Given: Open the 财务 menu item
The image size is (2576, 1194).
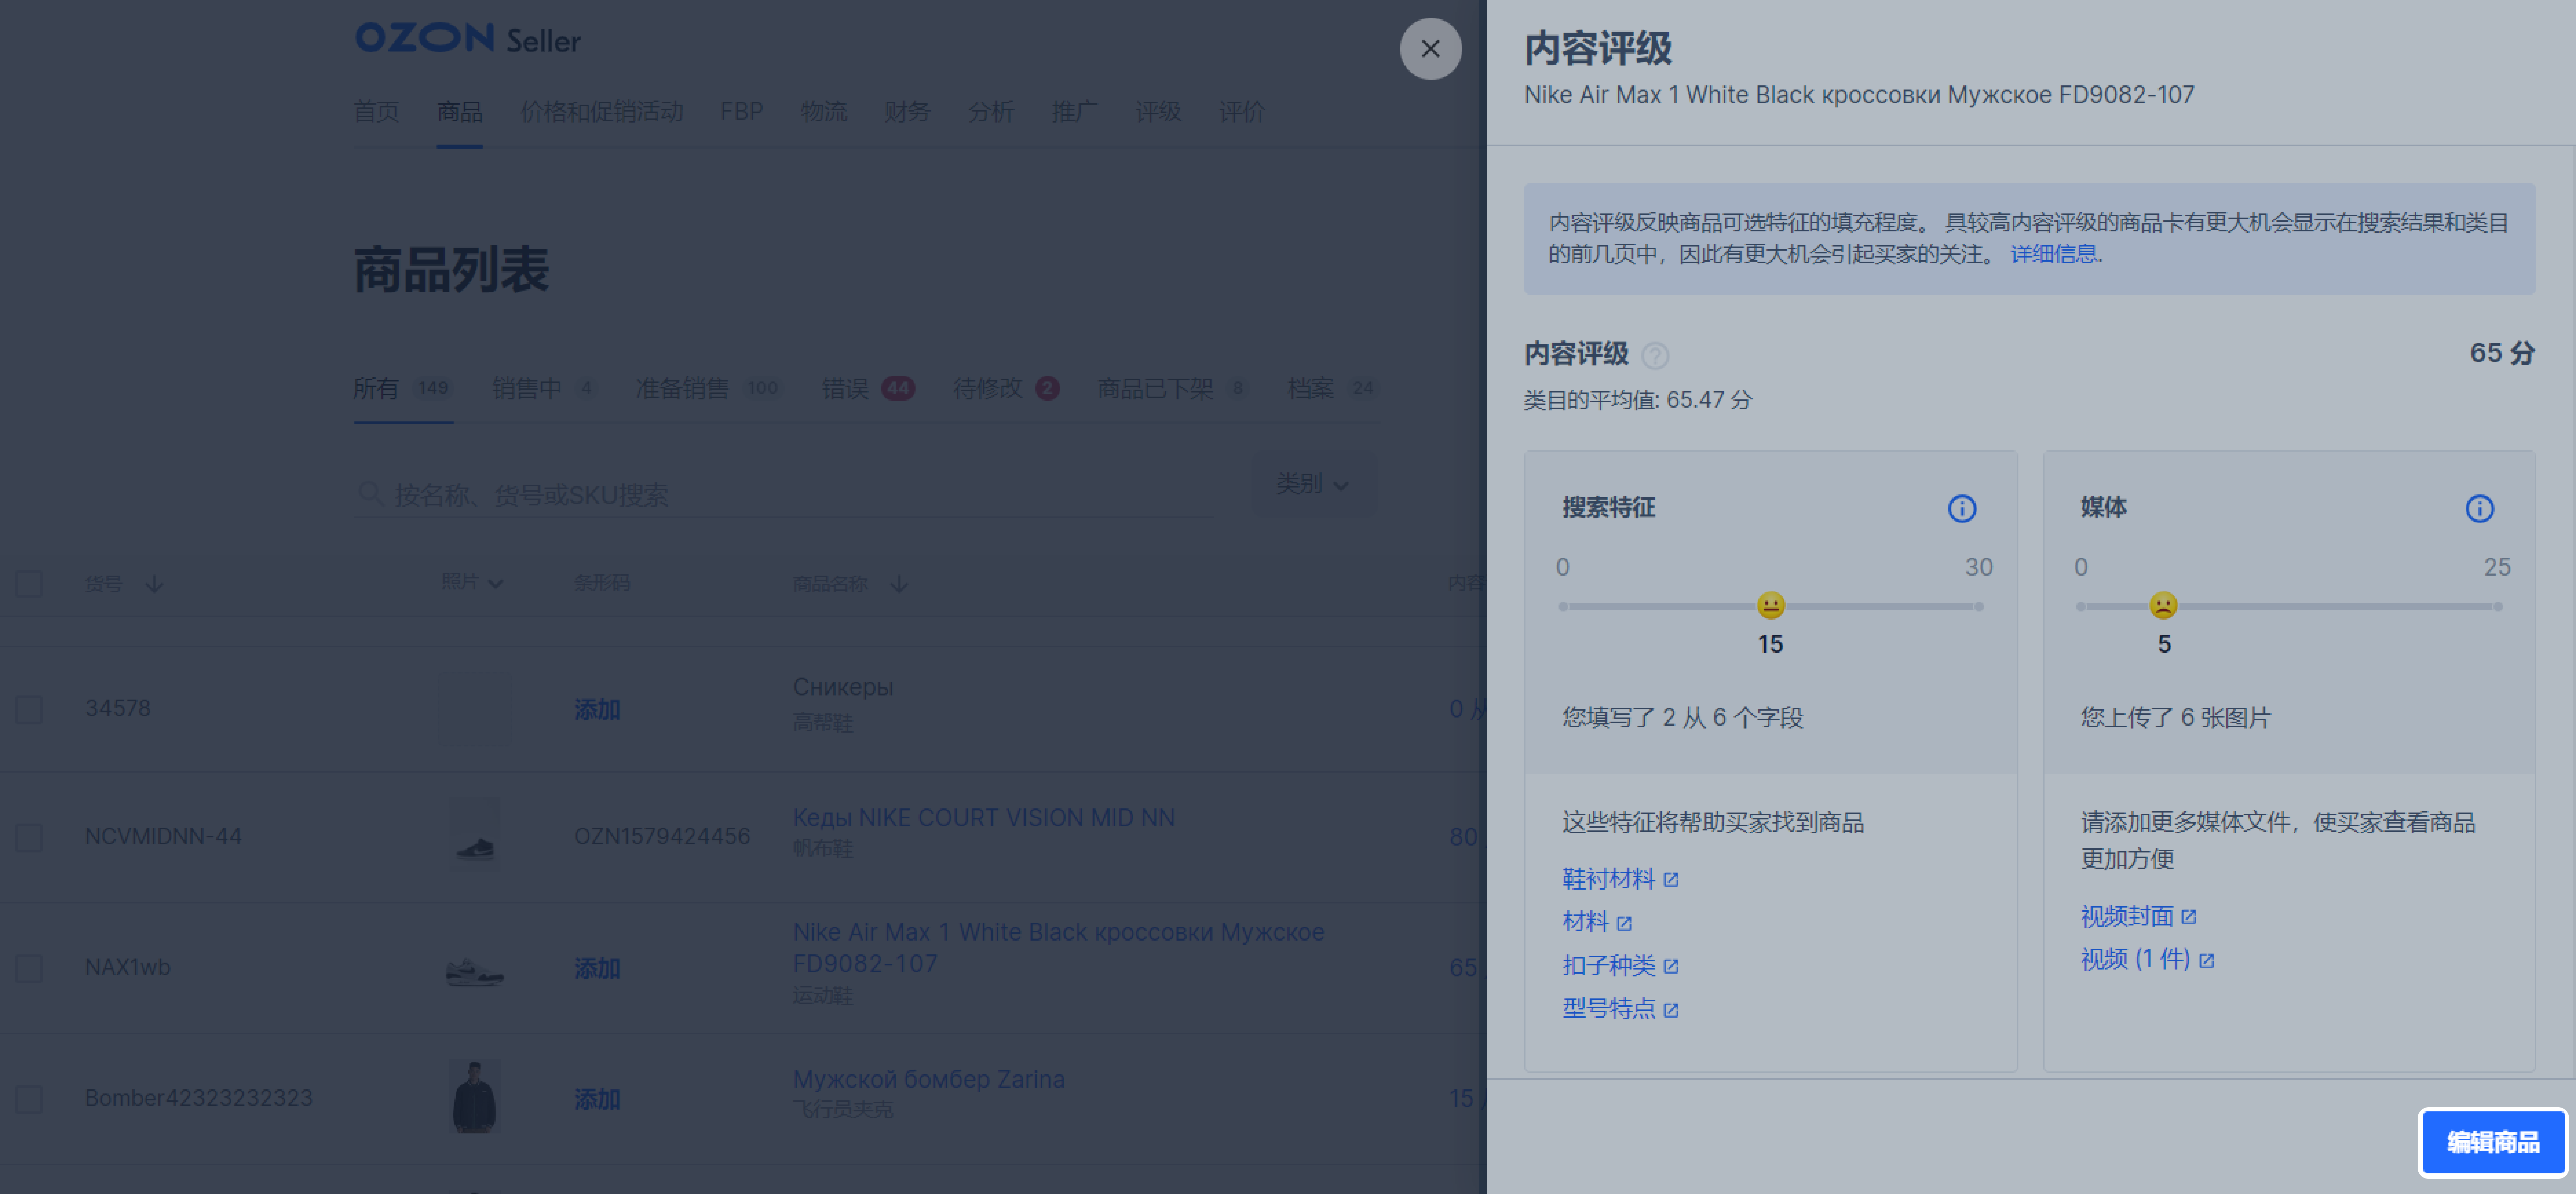Looking at the screenshot, I should tap(907, 112).
